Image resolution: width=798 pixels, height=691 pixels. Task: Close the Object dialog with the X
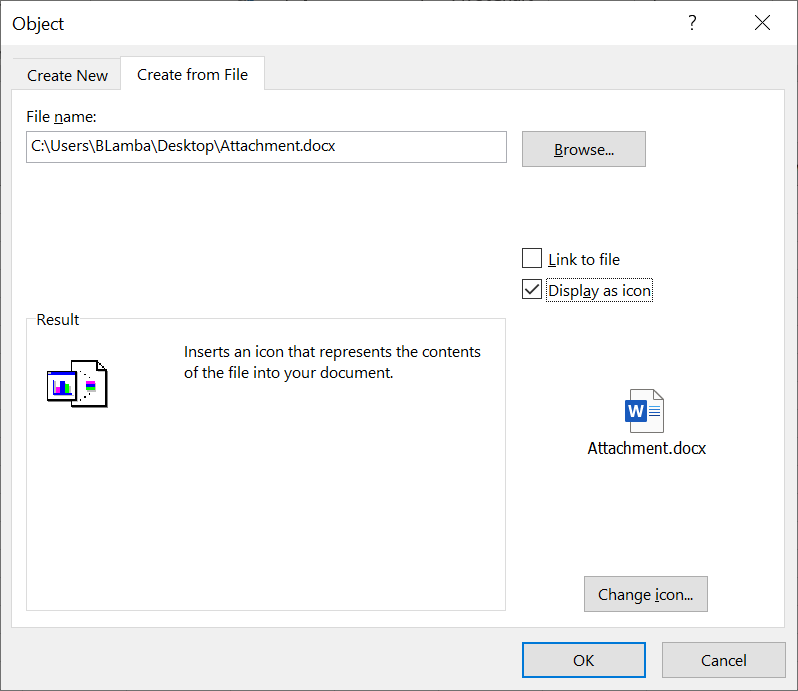pos(762,23)
